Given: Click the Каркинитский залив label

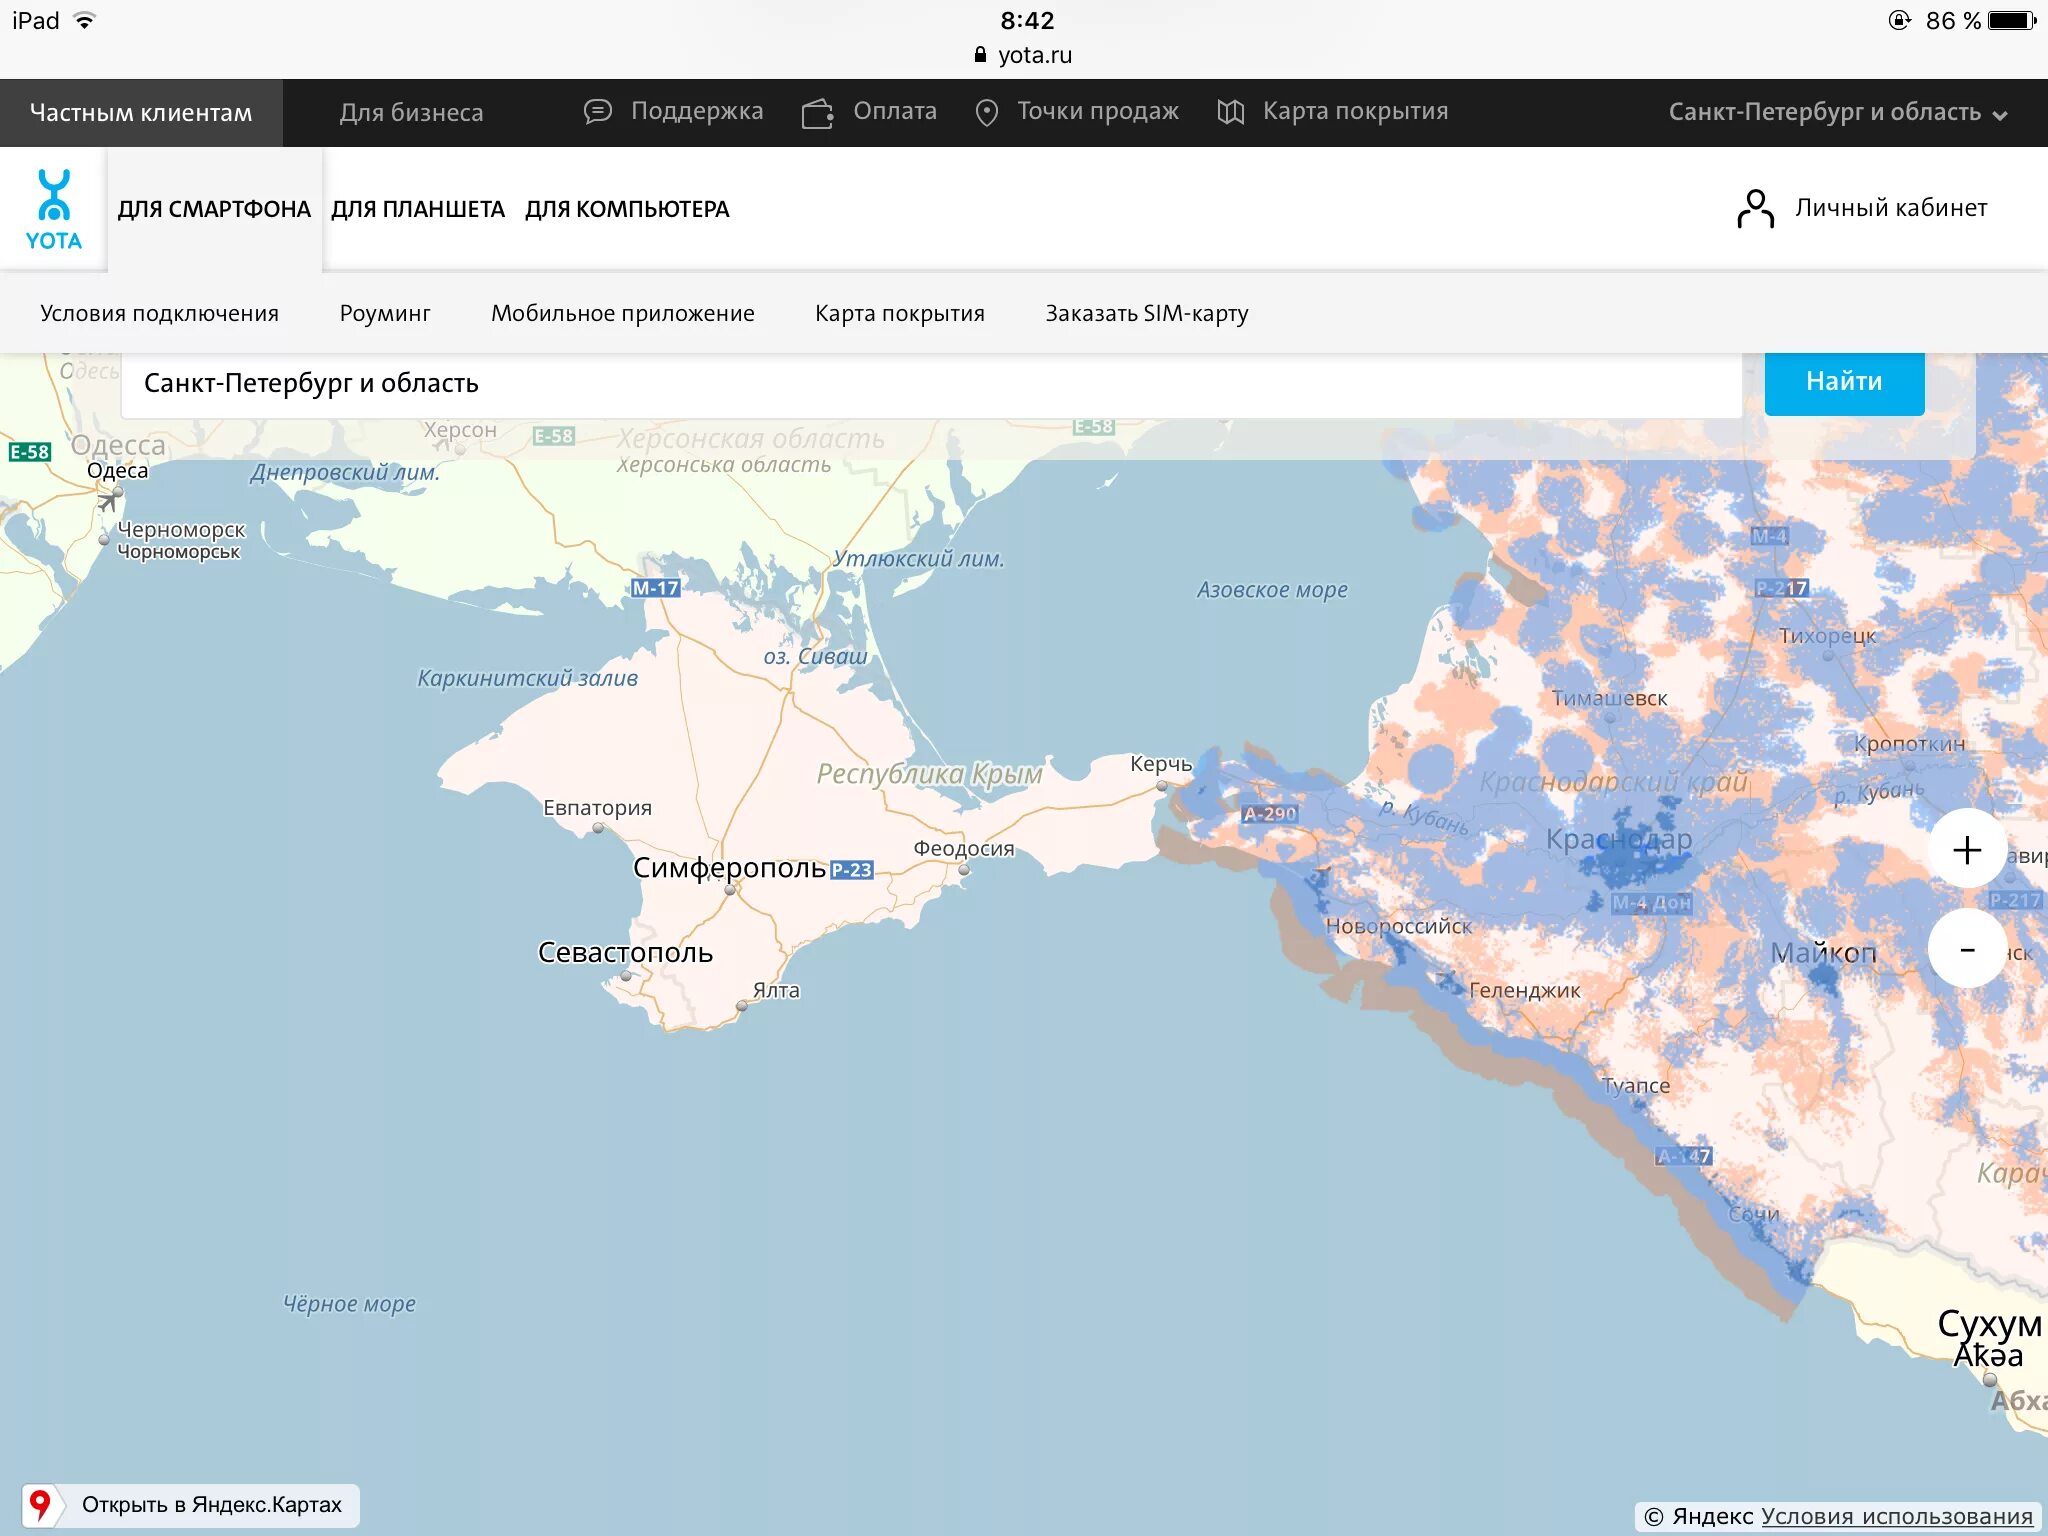Looking at the screenshot, I should click(x=527, y=678).
